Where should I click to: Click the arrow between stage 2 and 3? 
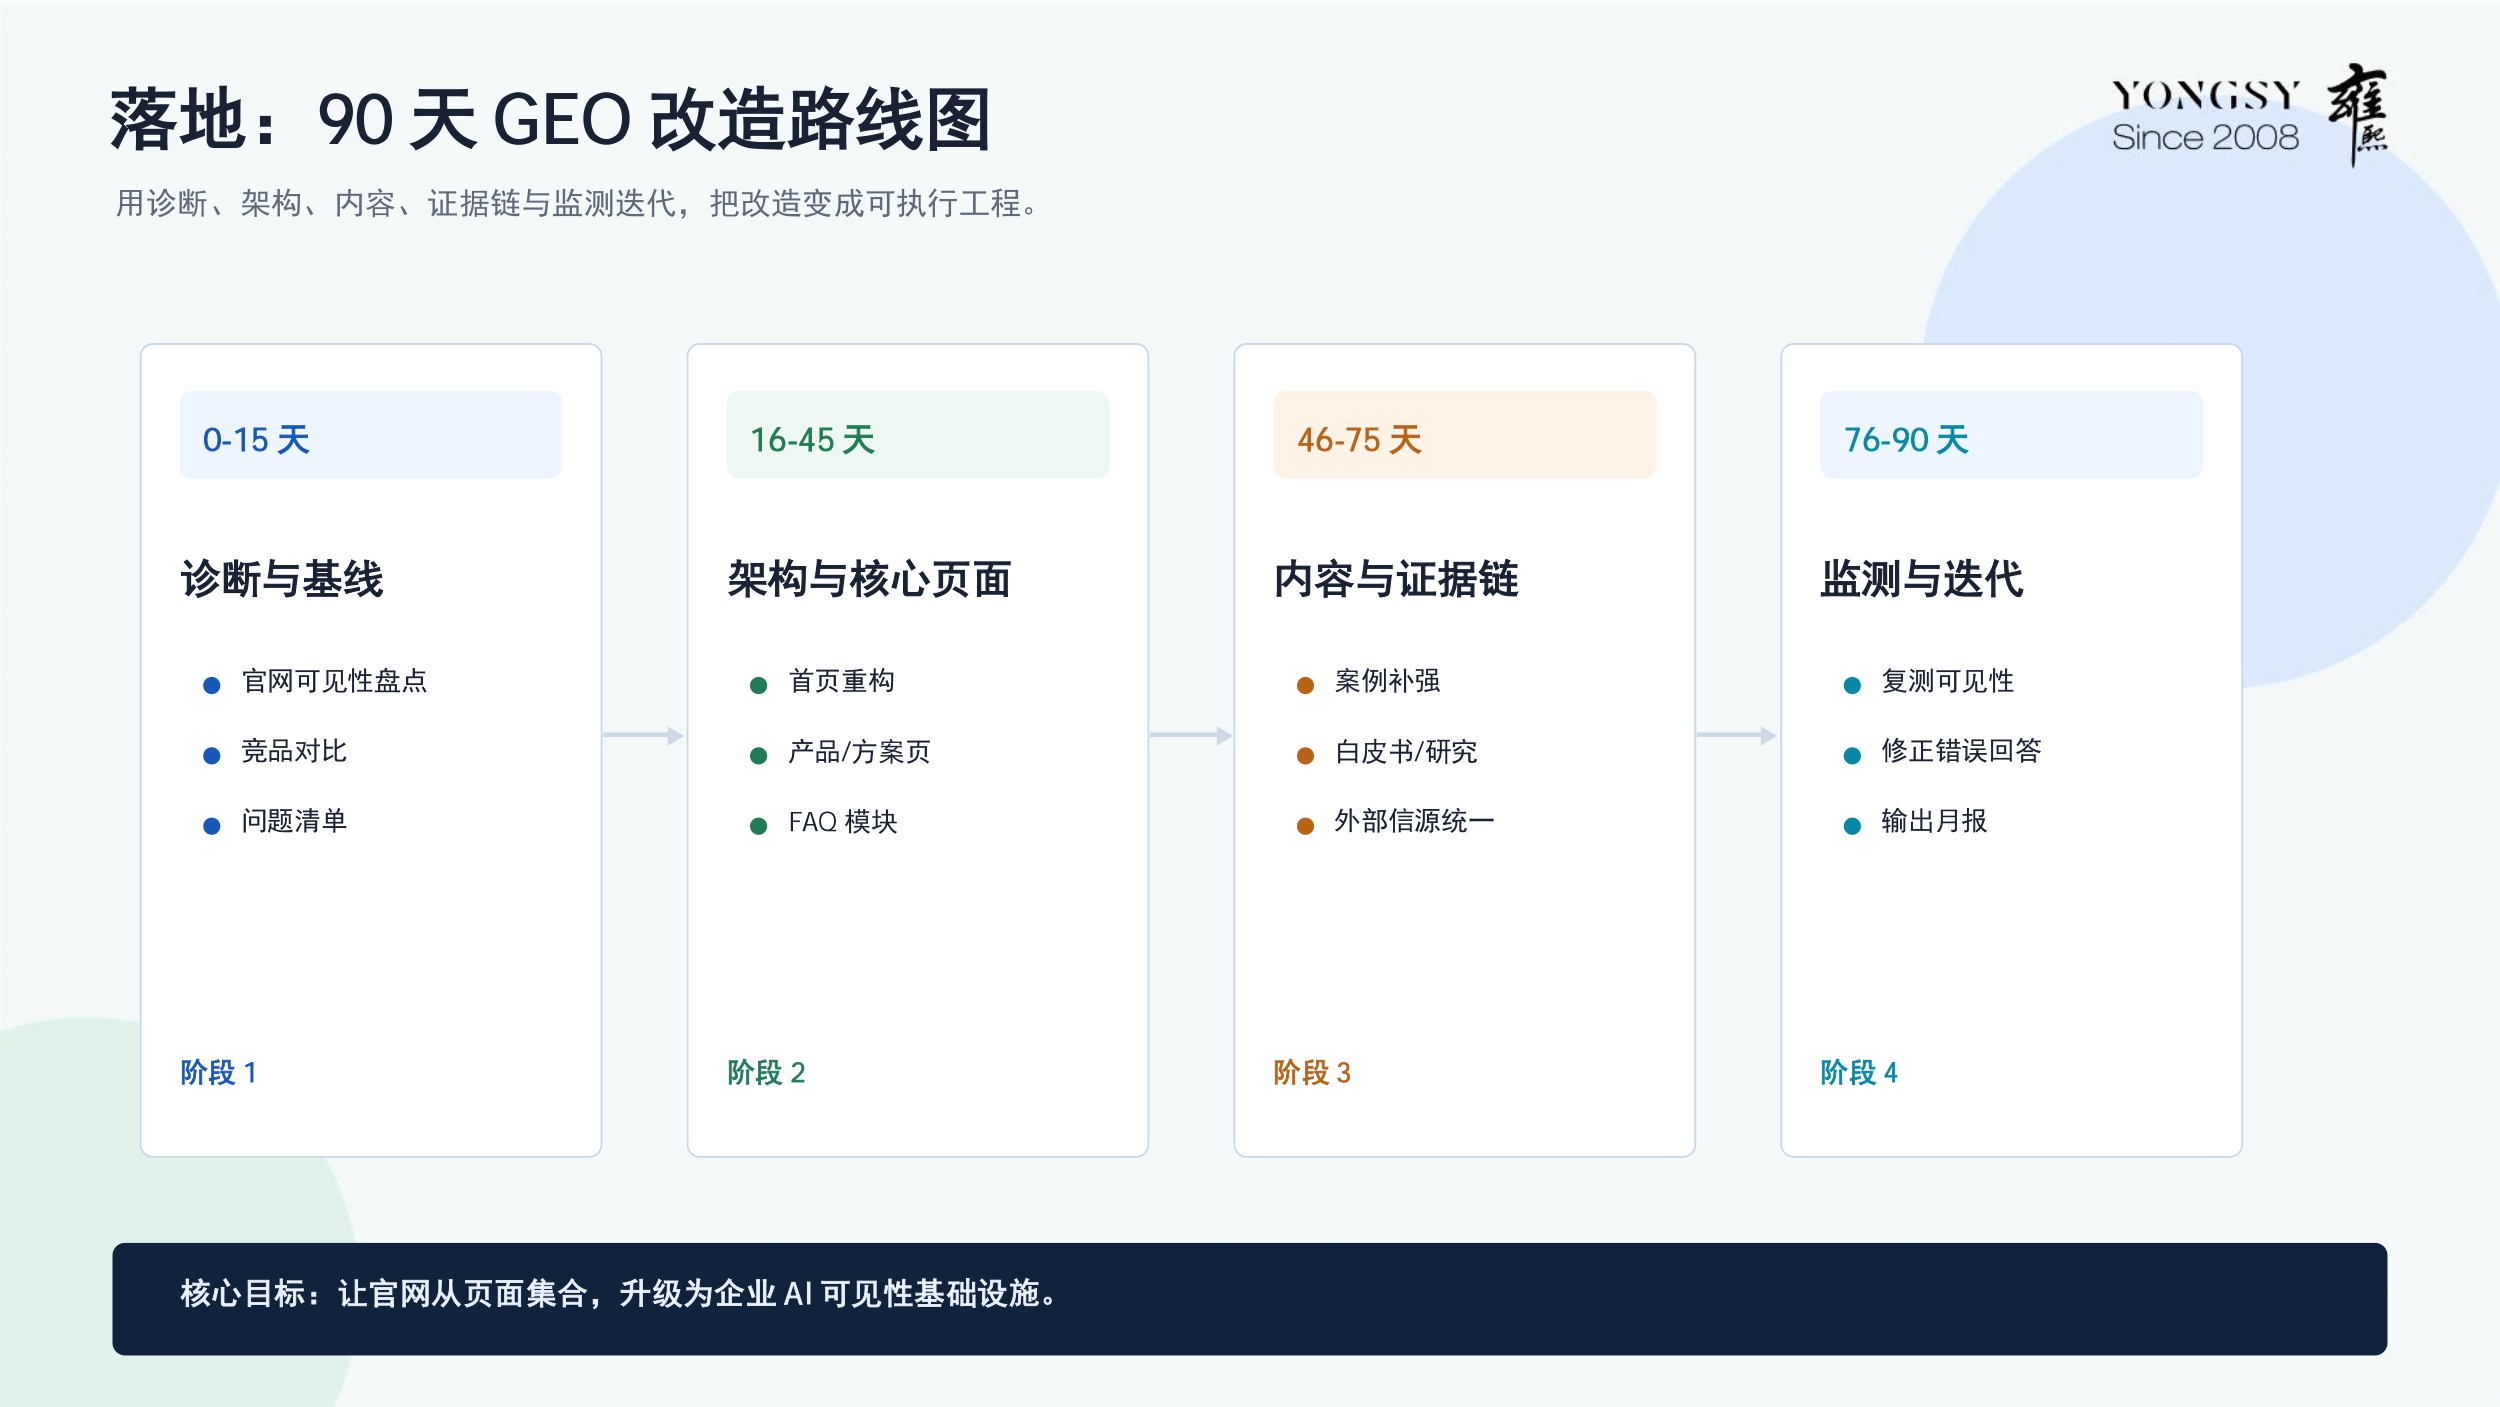click(1190, 736)
